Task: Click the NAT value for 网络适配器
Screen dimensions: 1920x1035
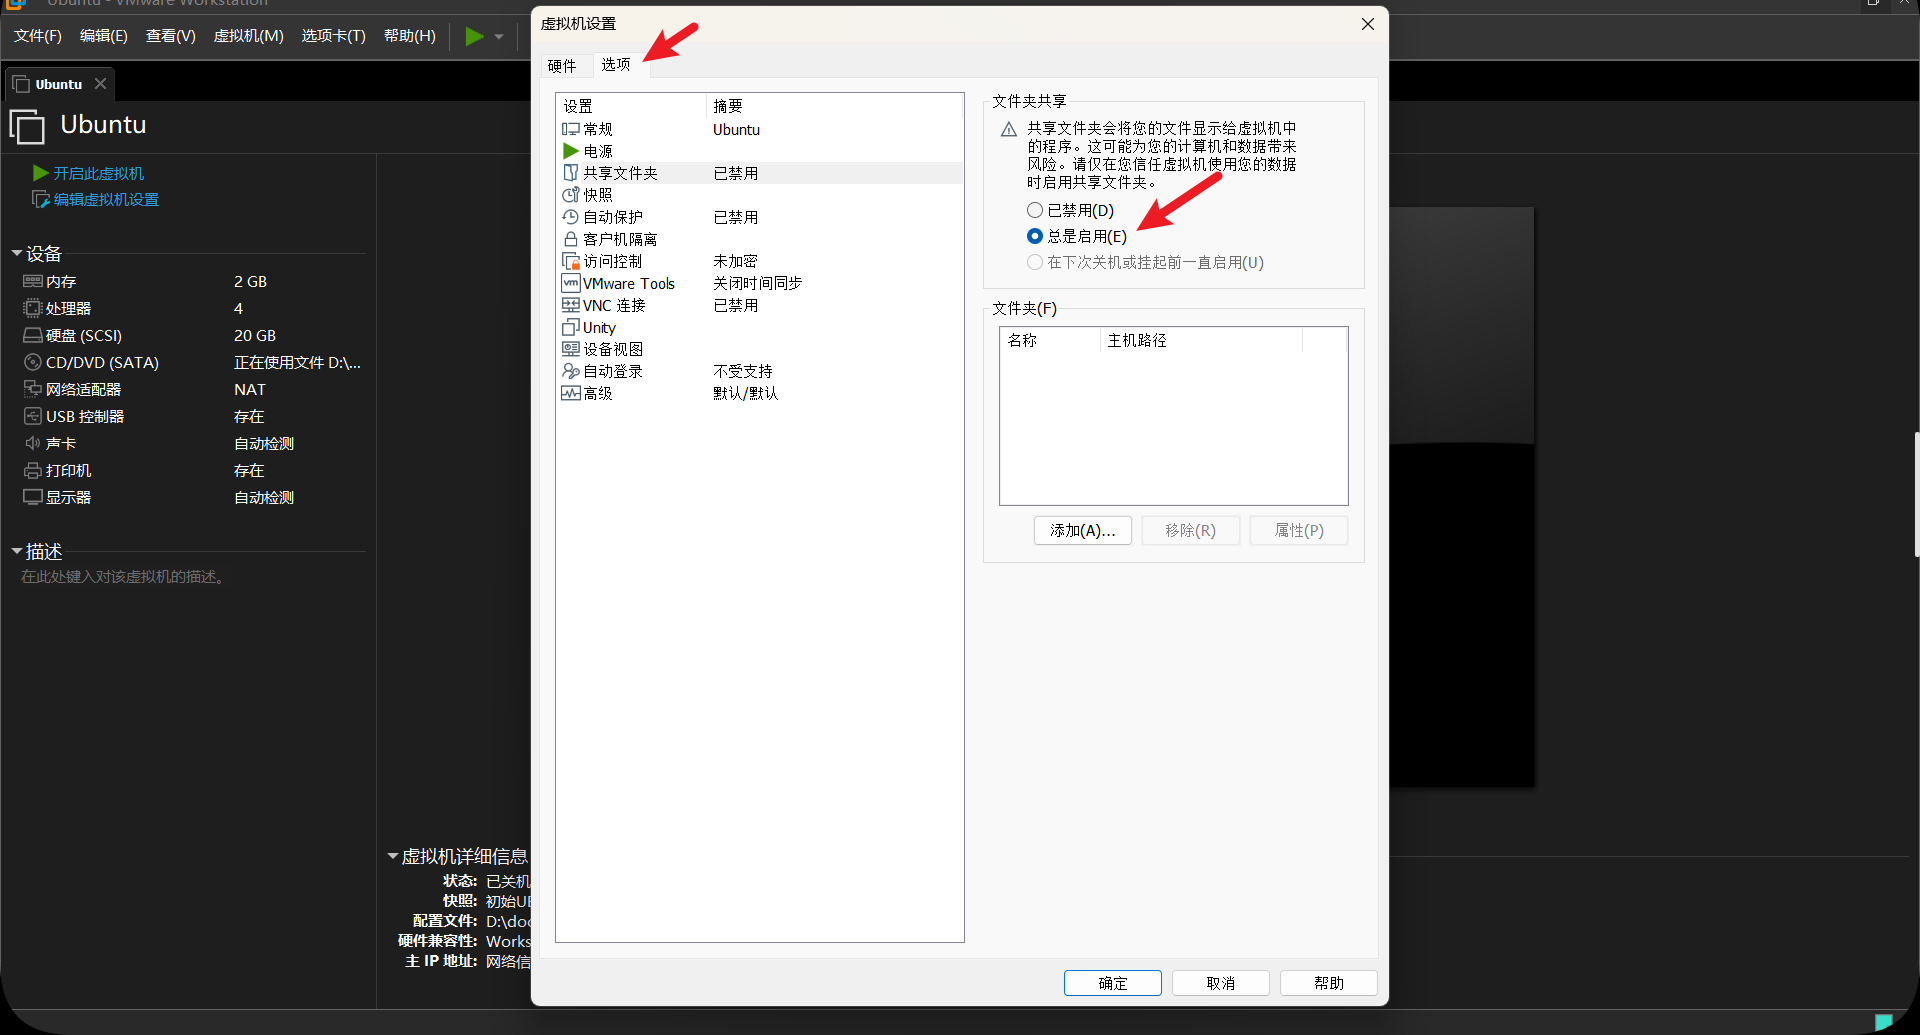Action: (x=250, y=389)
